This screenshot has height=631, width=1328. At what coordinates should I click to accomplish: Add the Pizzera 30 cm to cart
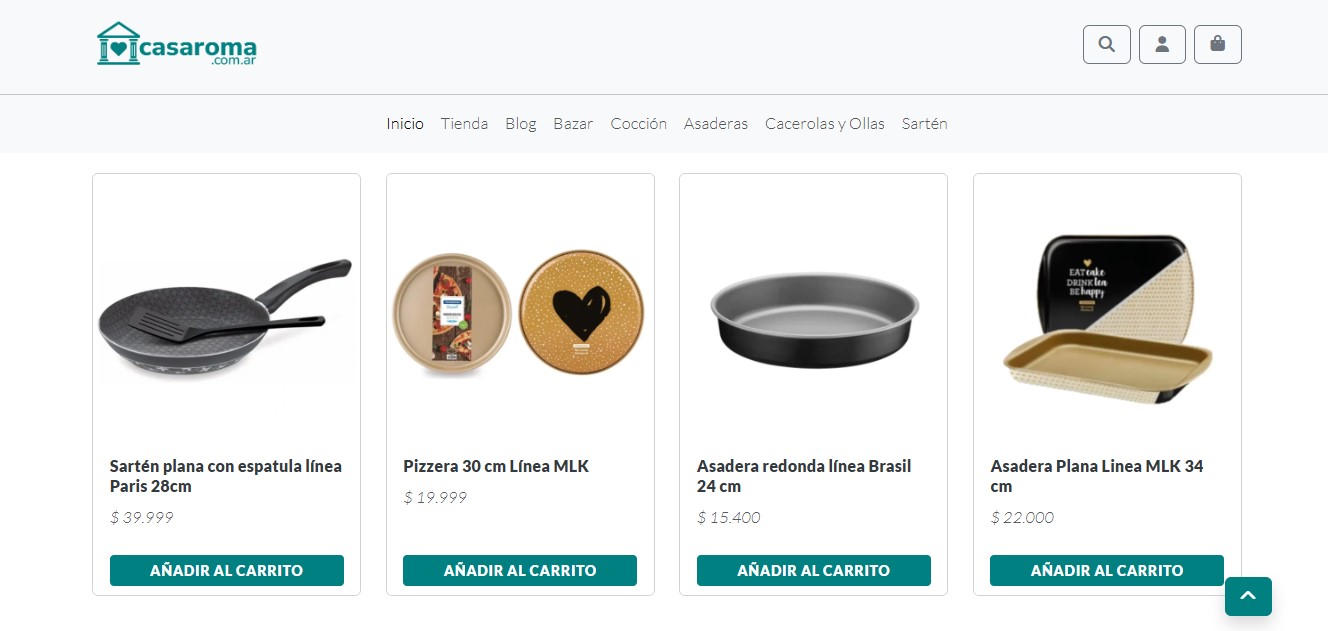coord(520,570)
